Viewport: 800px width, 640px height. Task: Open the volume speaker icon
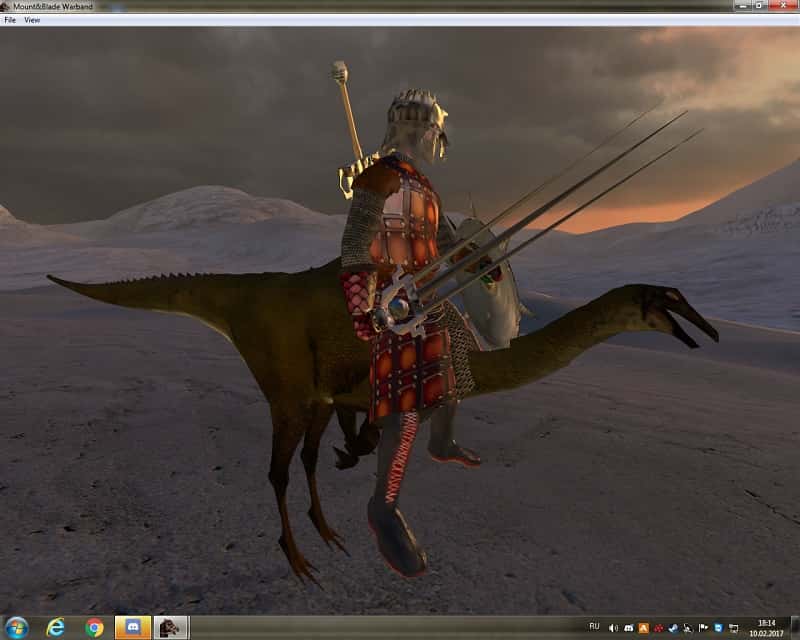tap(612, 627)
